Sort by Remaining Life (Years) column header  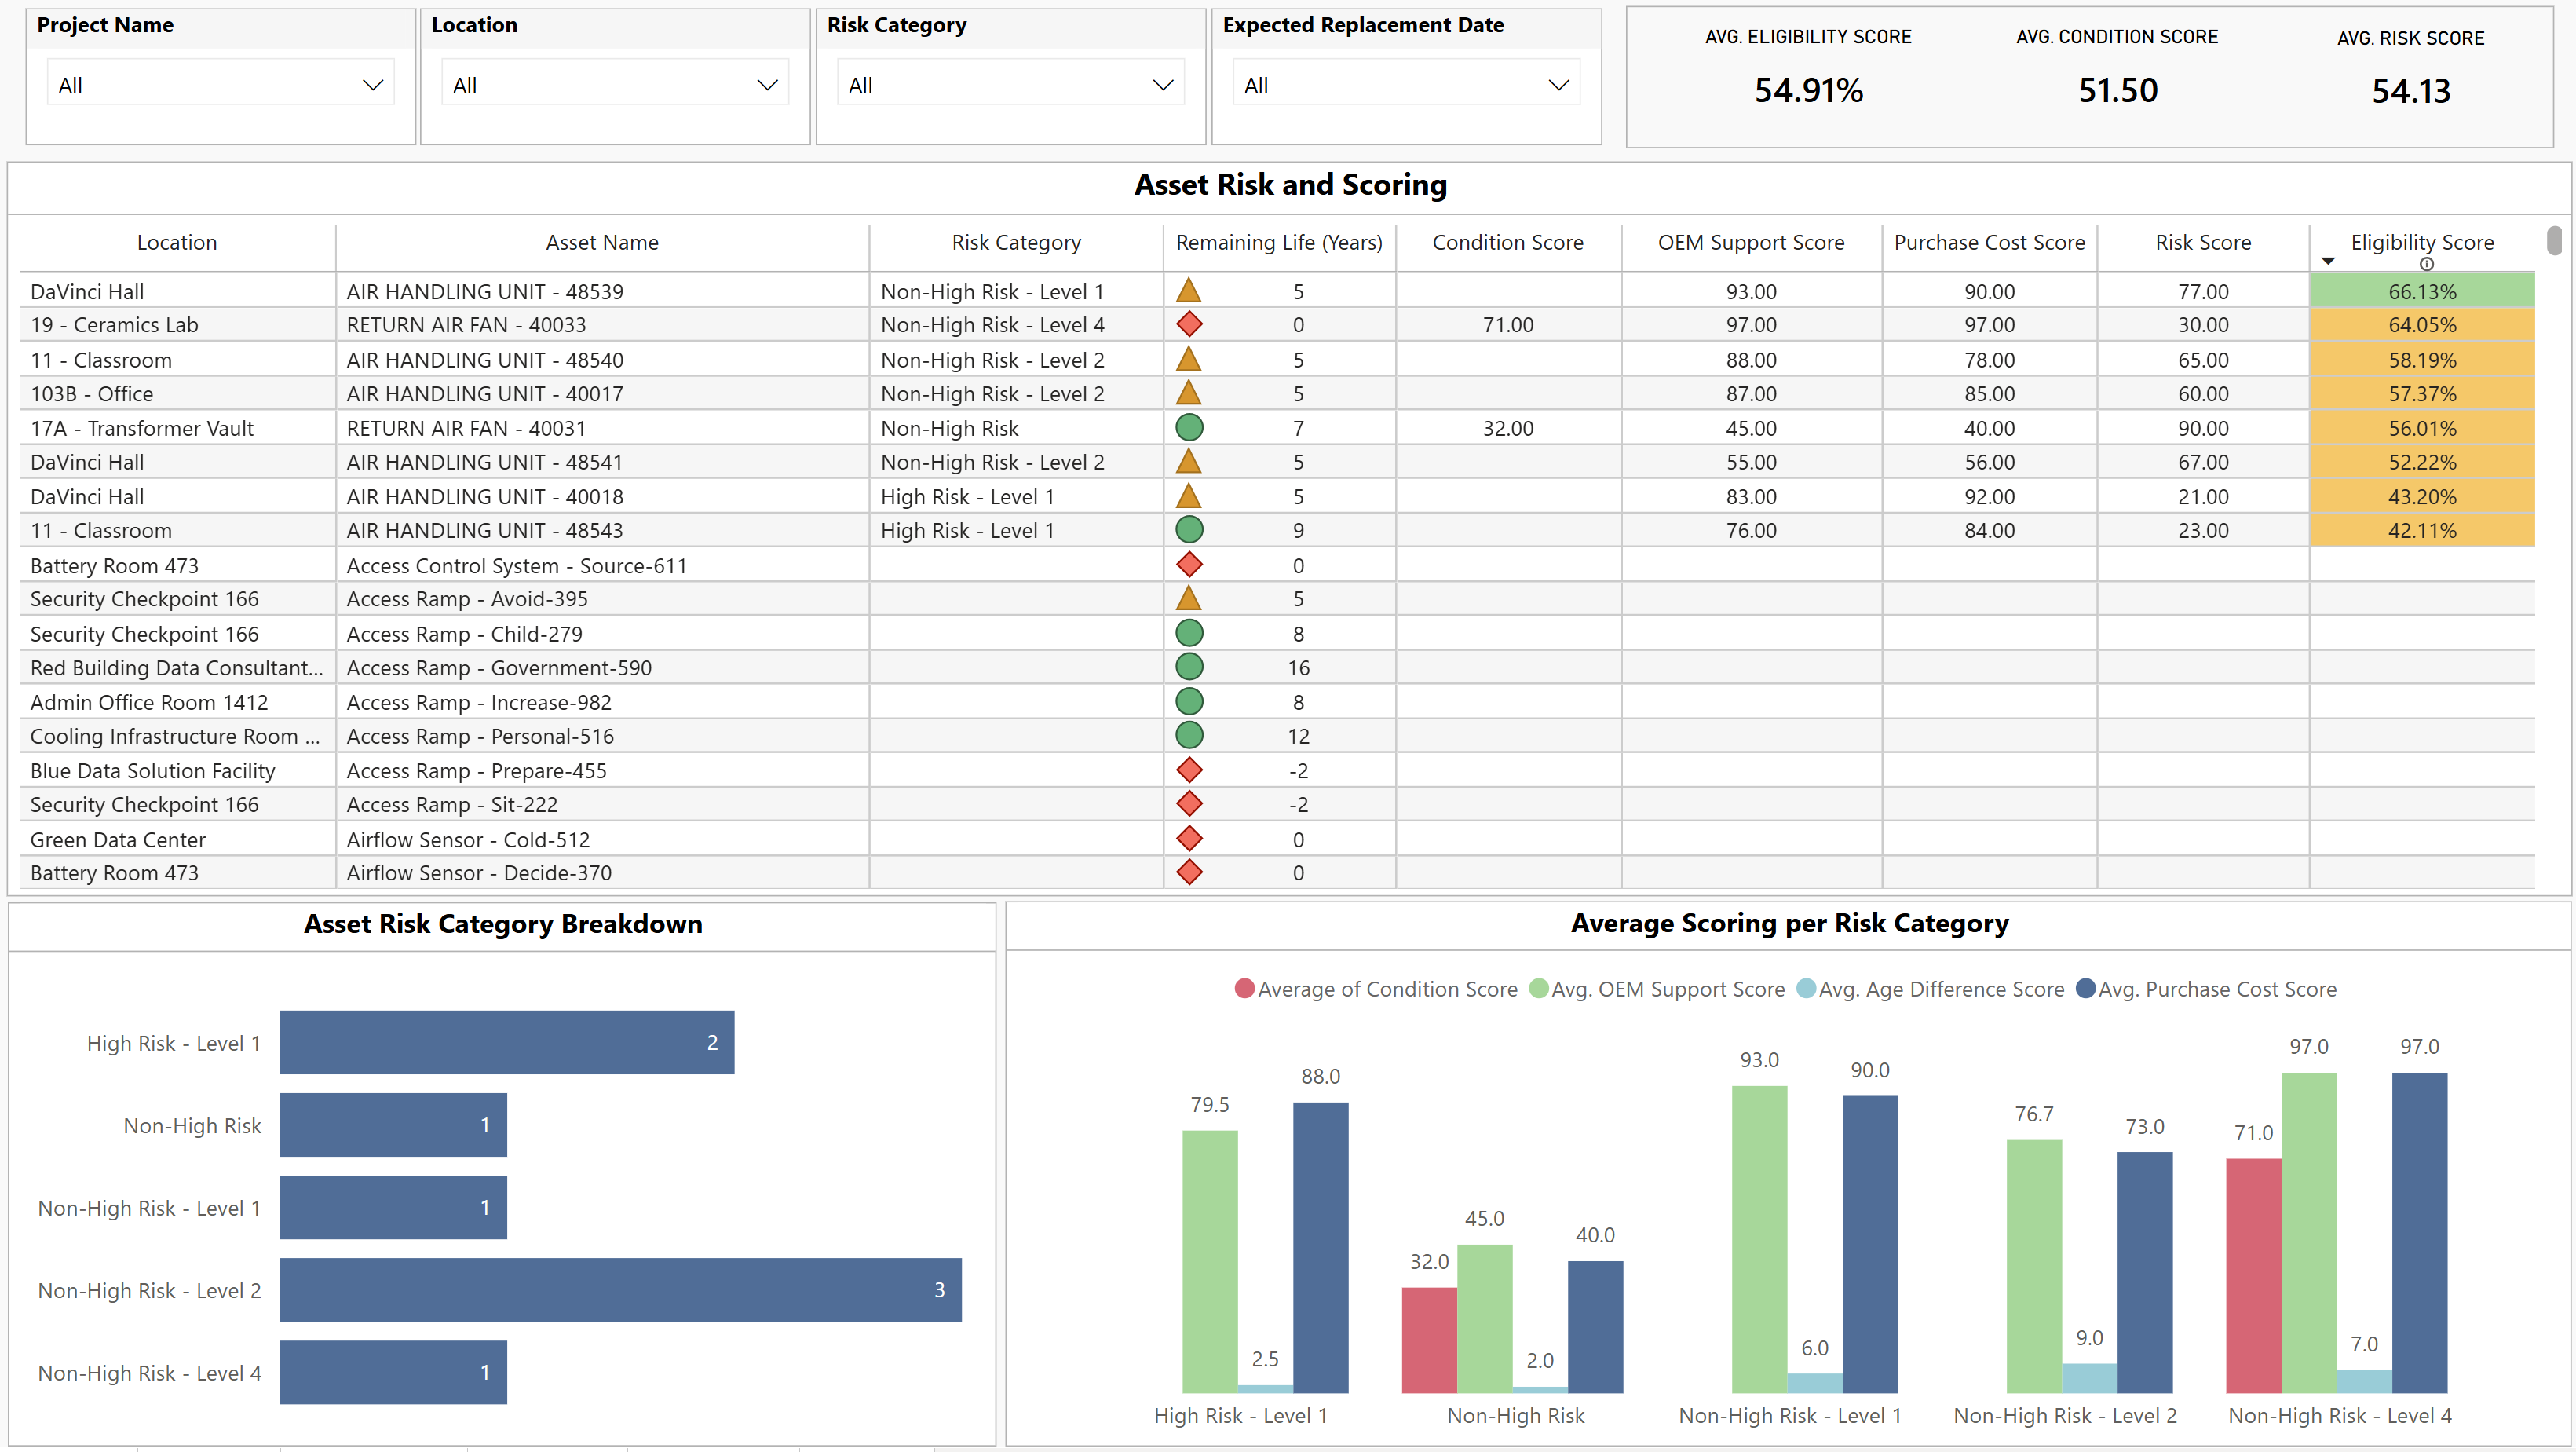pyautogui.click(x=1278, y=243)
